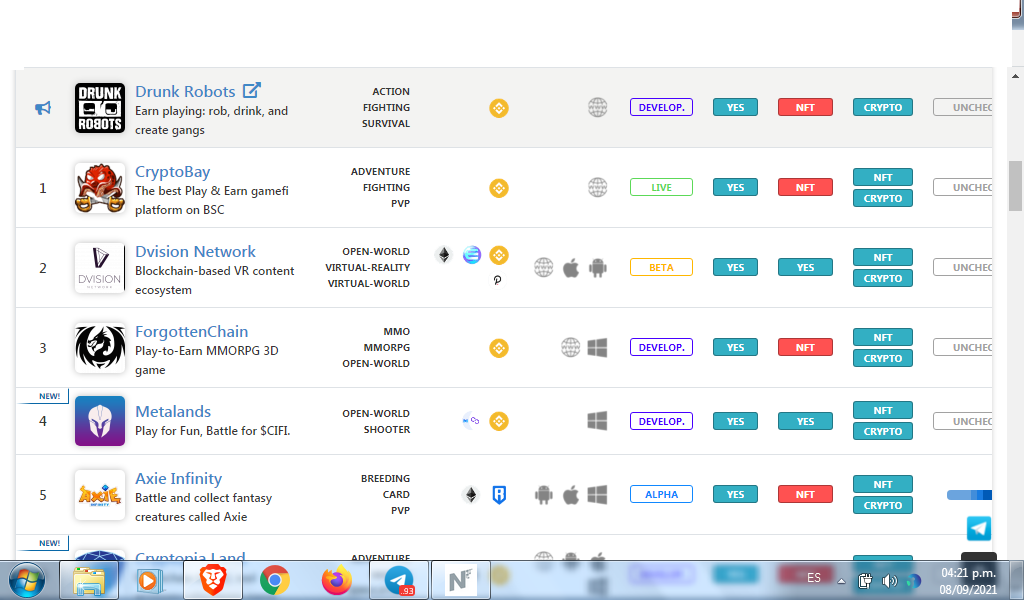1024x600 pixels.
Task: Open Google Chrome from the taskbar
Action: [275, 580]
